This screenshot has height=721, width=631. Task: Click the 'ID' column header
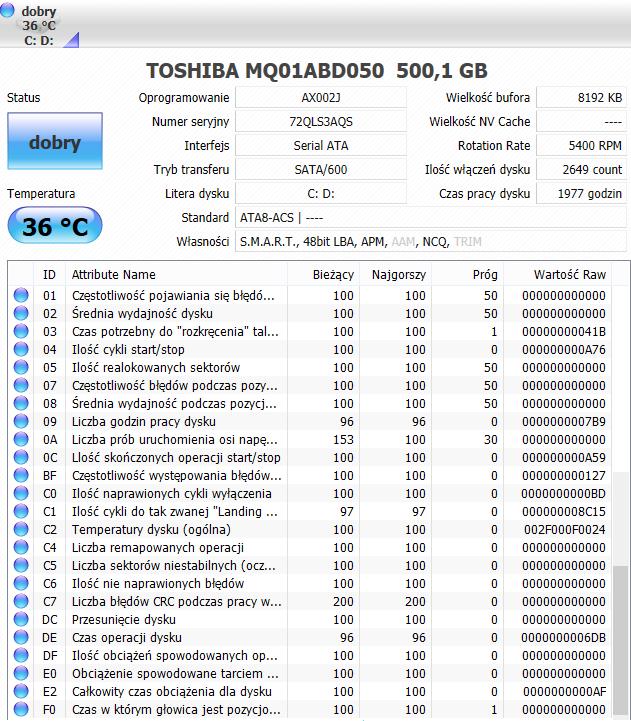(49, 275)
